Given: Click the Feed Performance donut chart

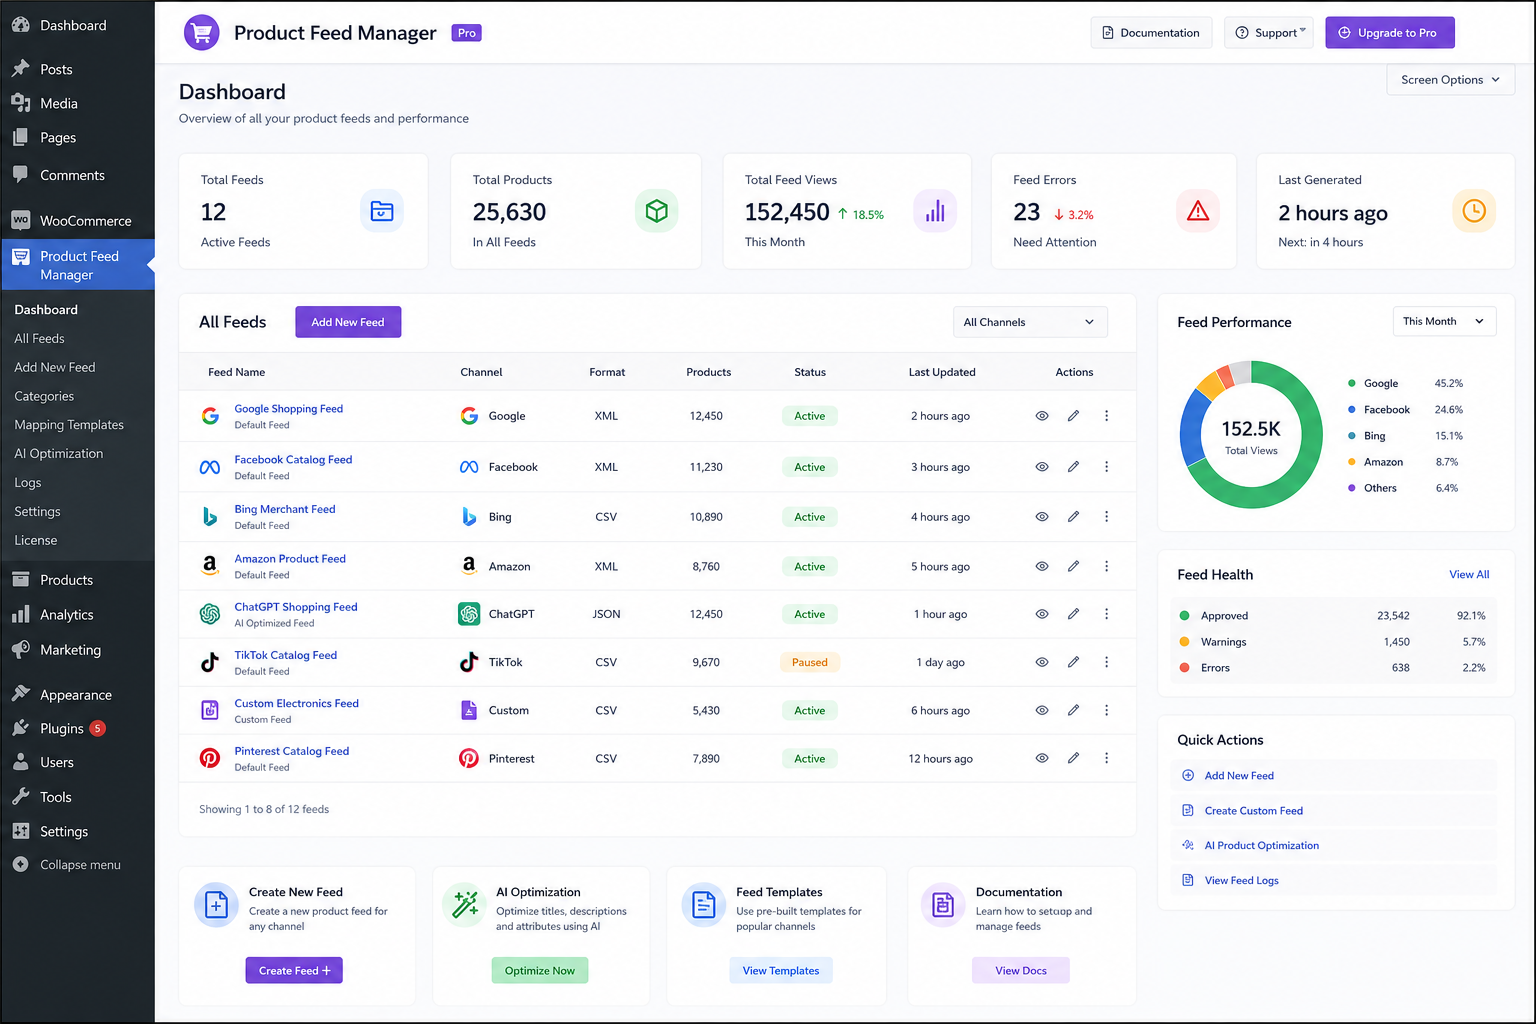Looking at the screenshot, I should pyautogui.click(x=1251, y=435).
